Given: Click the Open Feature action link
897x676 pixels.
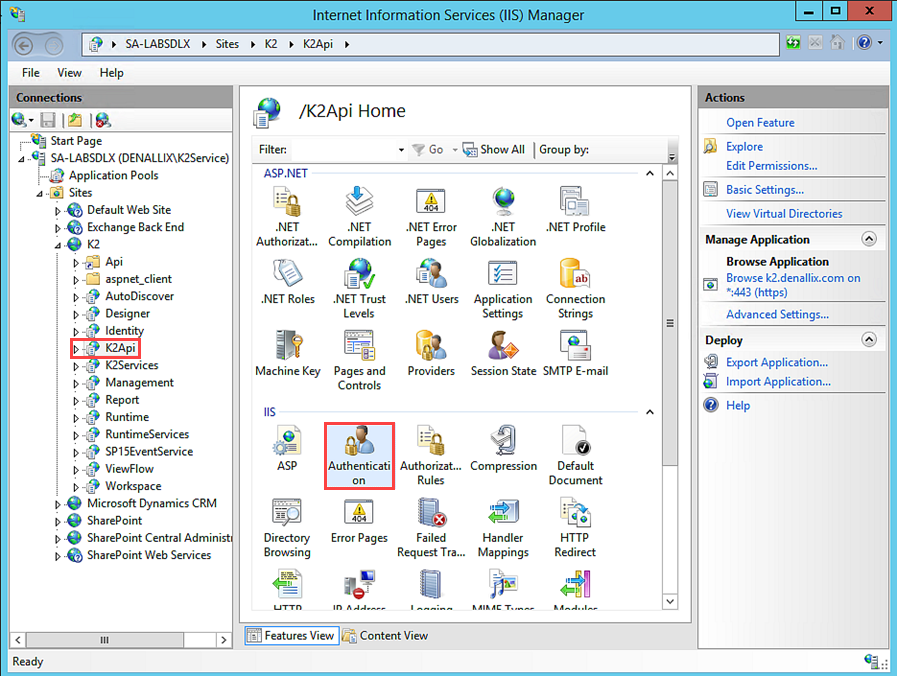Looking at the screenshot, I should (x=760, y=122).
